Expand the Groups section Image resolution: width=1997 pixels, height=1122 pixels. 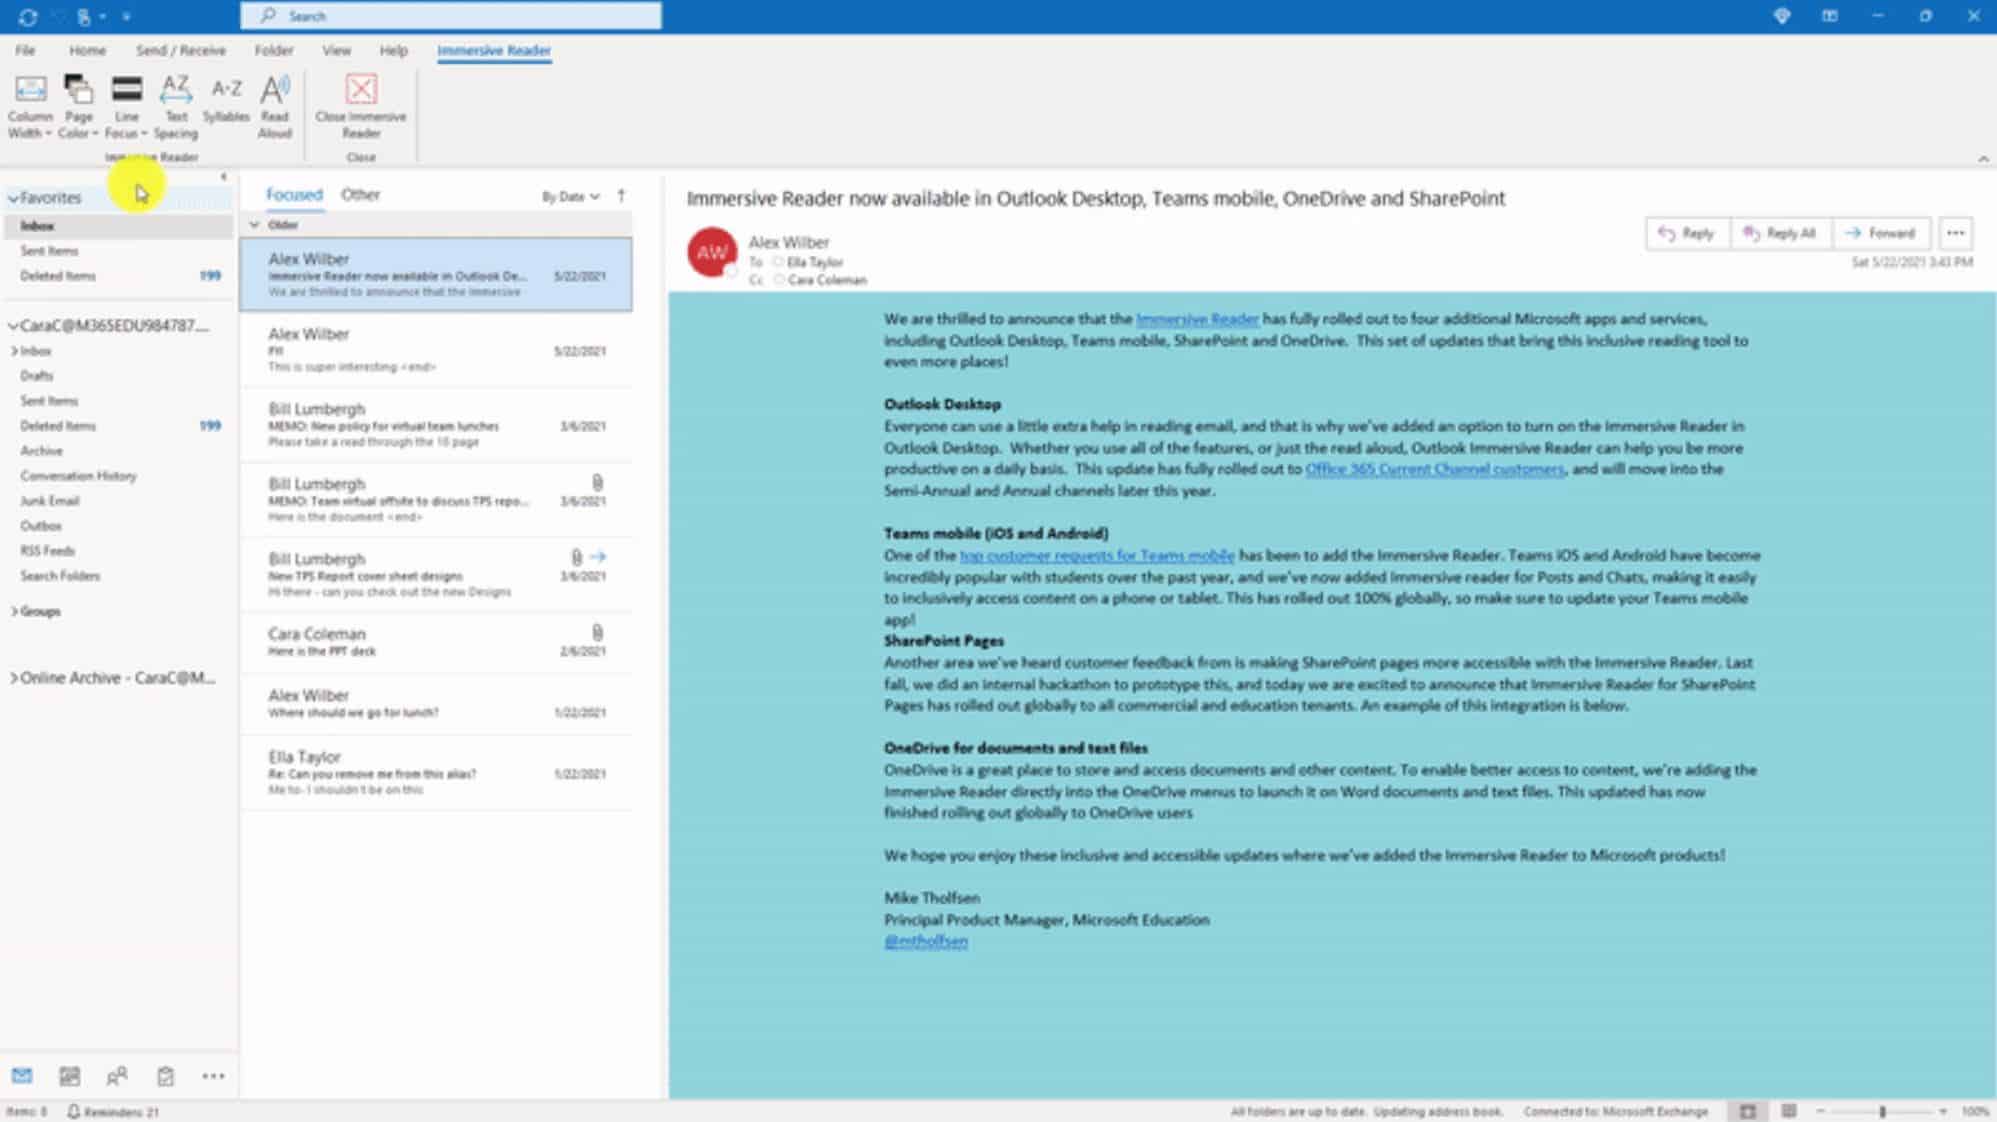click(x=14, y=611)
